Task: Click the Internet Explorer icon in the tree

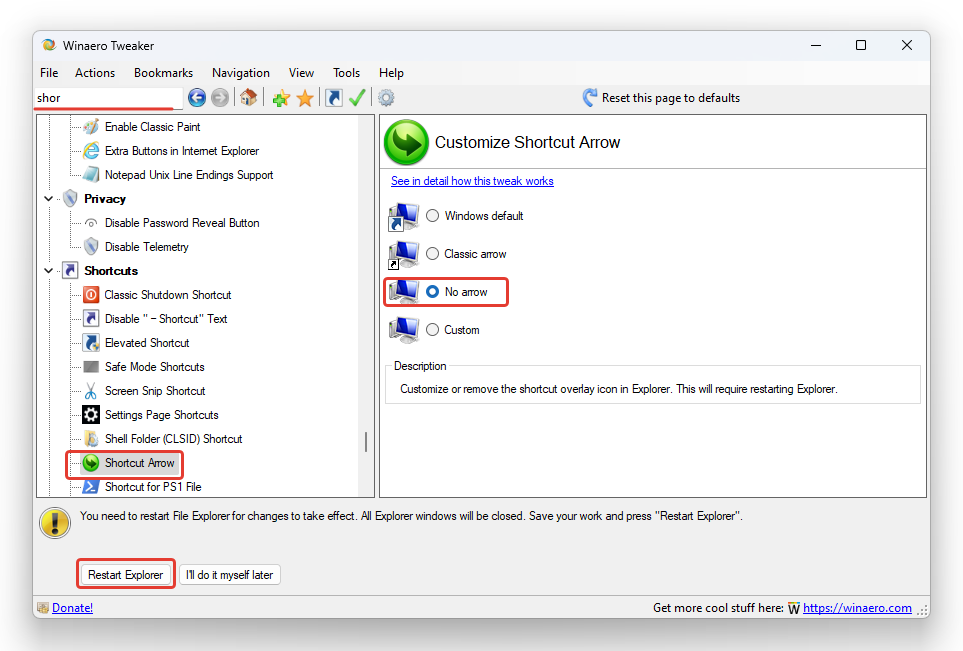Action: 91,151
